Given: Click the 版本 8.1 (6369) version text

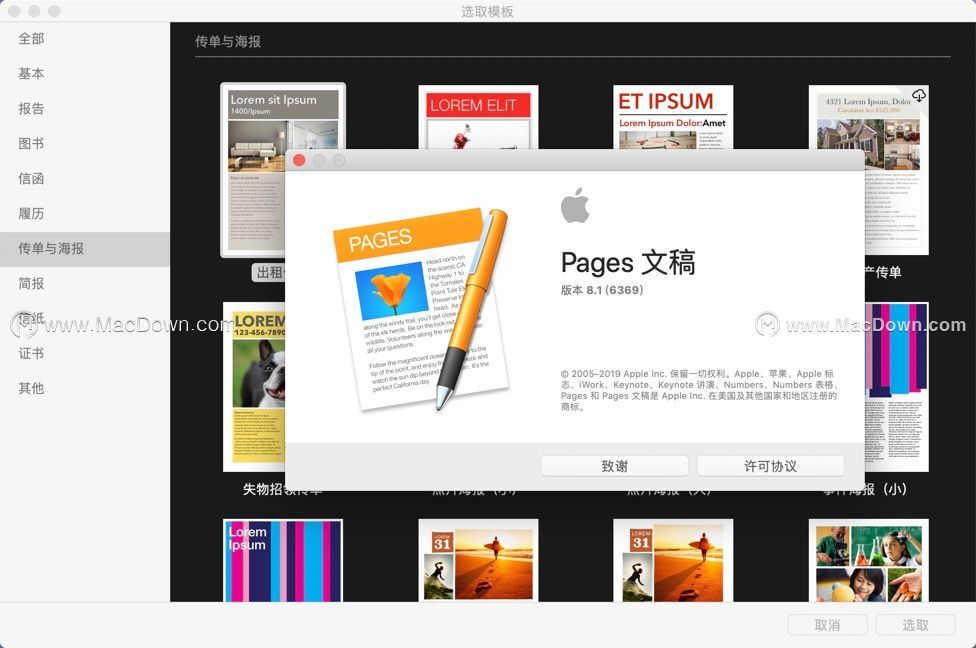Looking at the screenshot, I should coord(601,290).
